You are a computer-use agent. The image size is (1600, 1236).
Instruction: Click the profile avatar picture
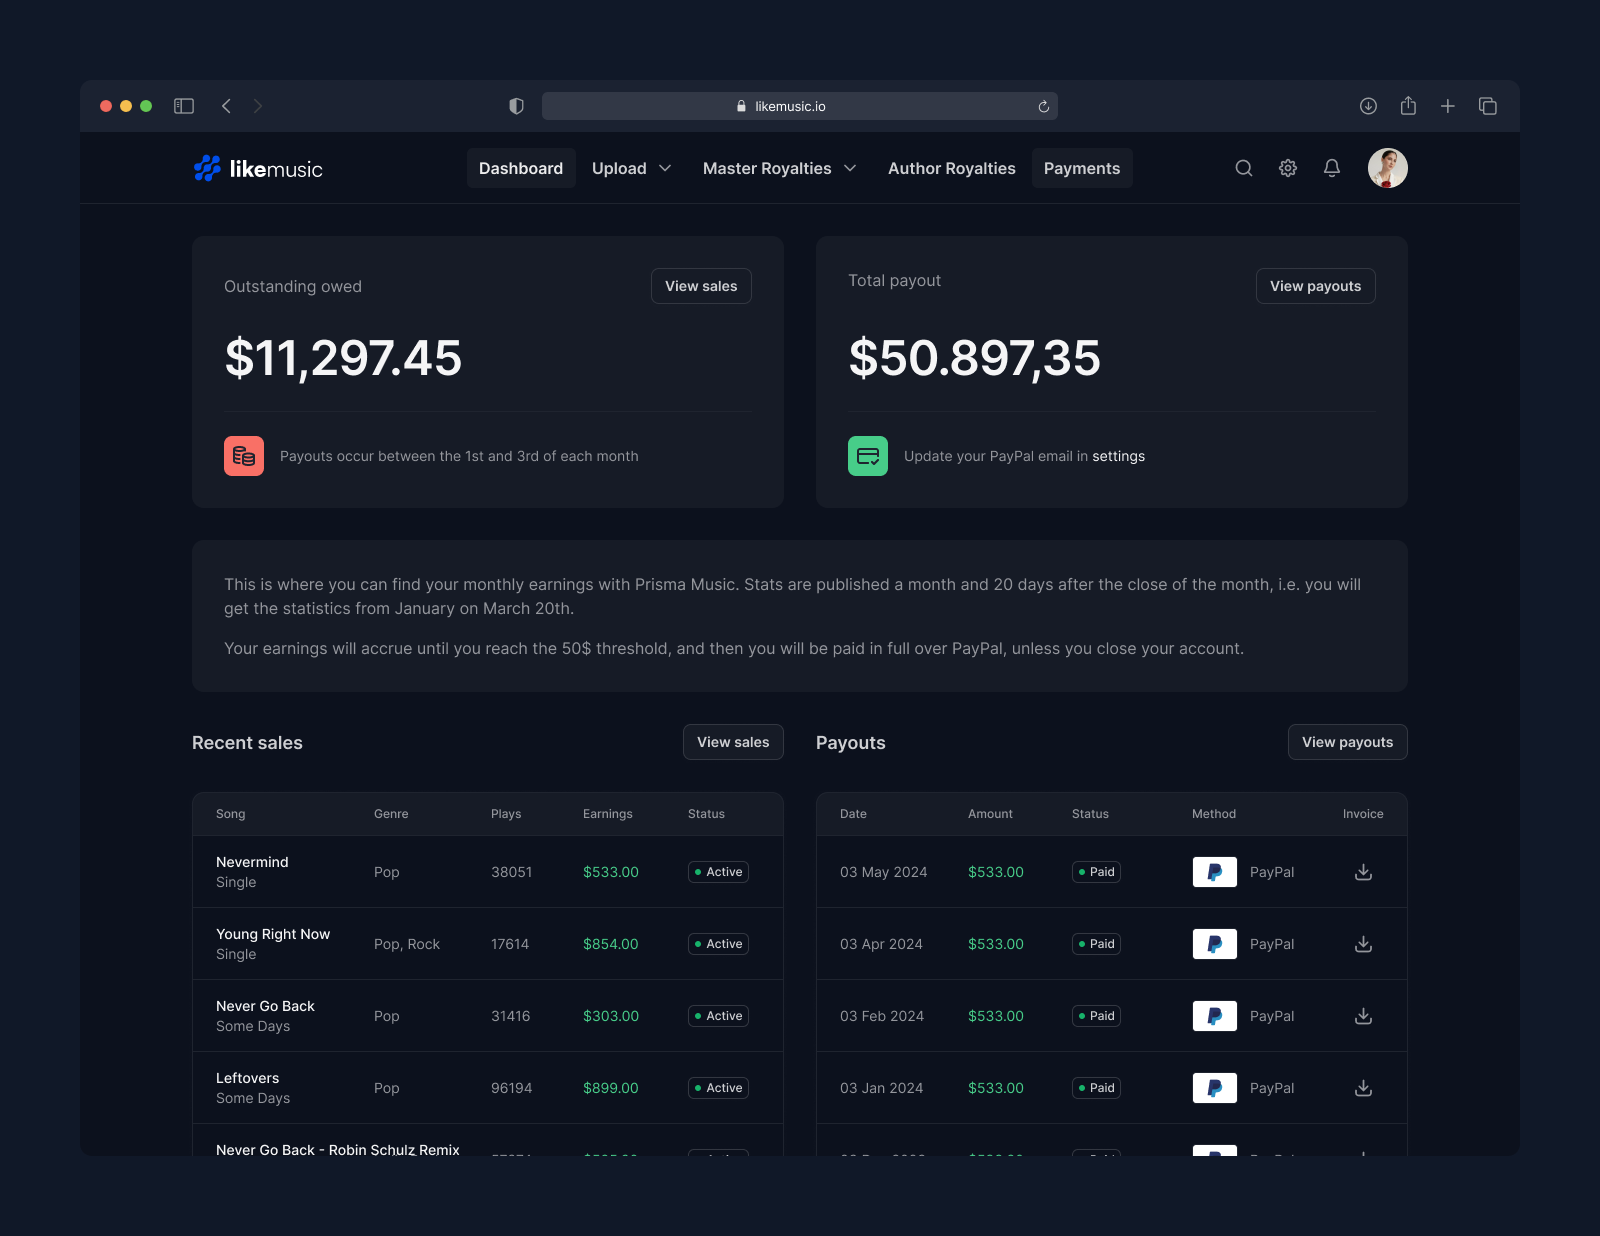point(1388,168)
